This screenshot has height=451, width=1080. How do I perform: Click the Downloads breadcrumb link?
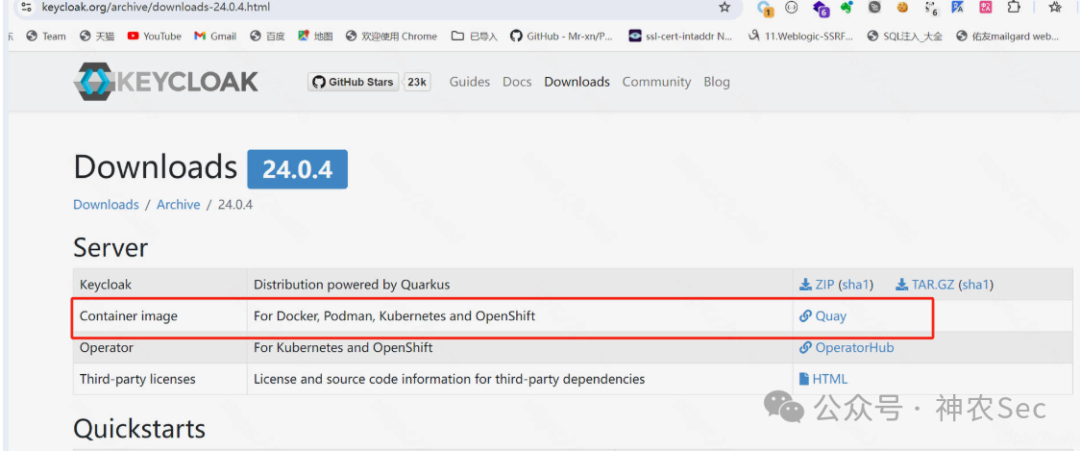point(106,204)
